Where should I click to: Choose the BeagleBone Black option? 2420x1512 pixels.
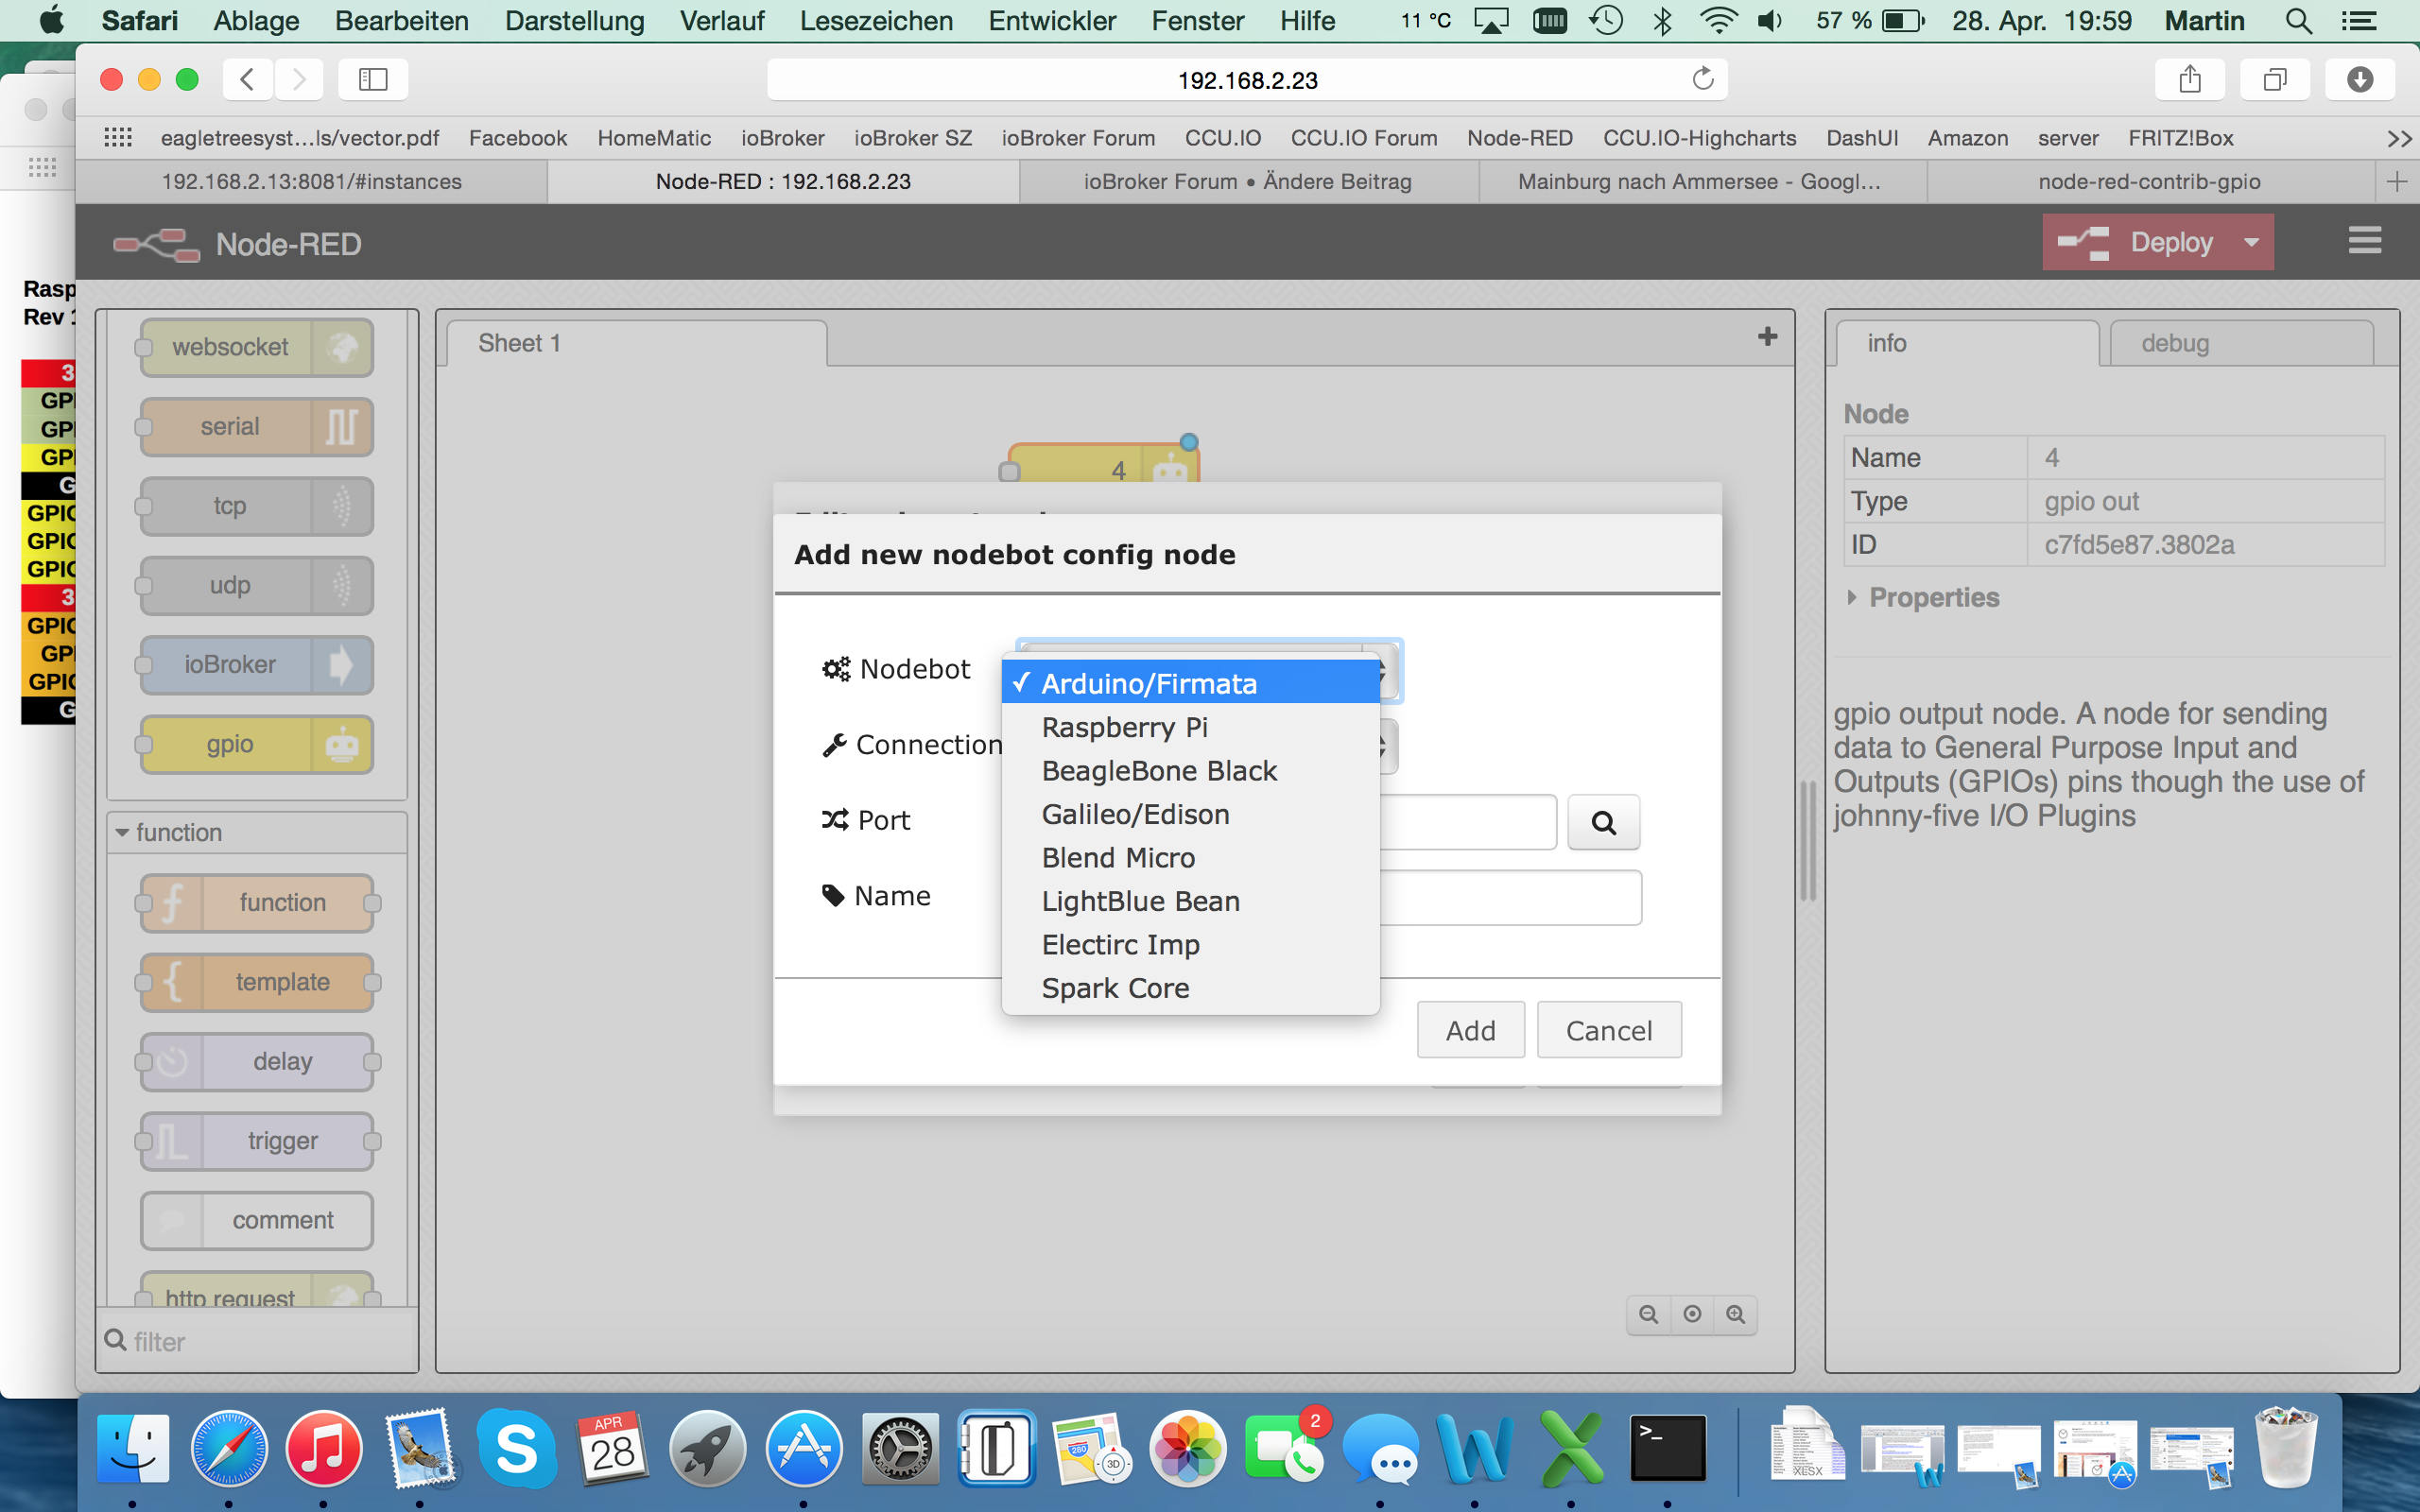click(x=1159, y=771)
